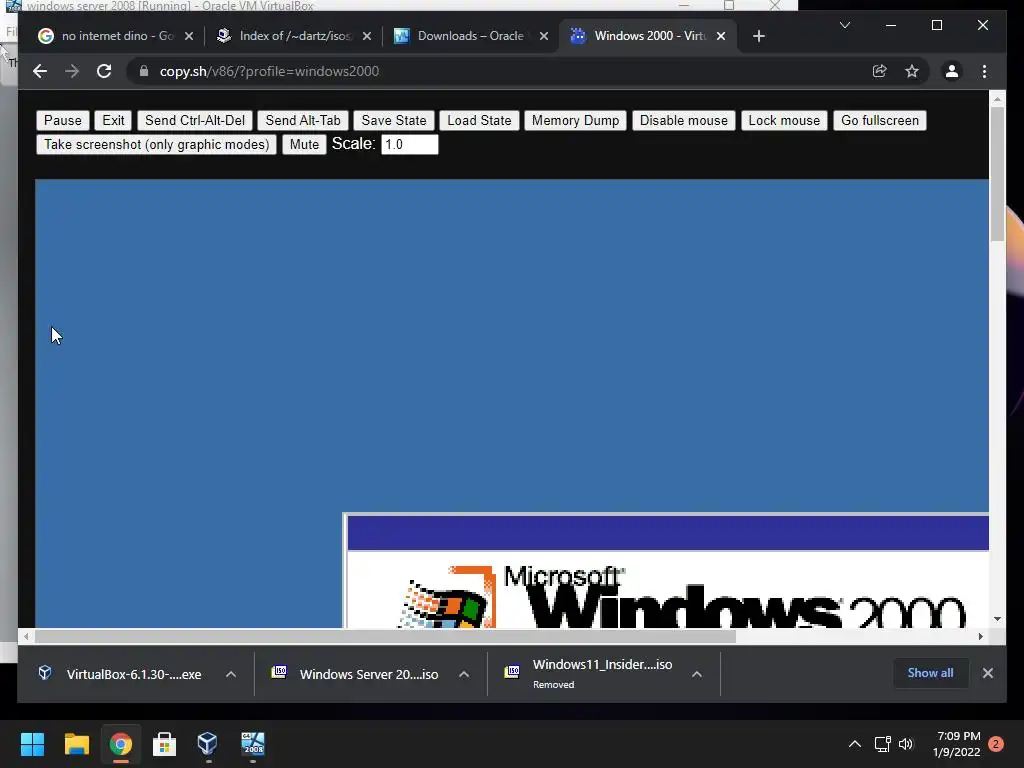
Task: Open a new tab with the plus button
Action: [758, 36]
